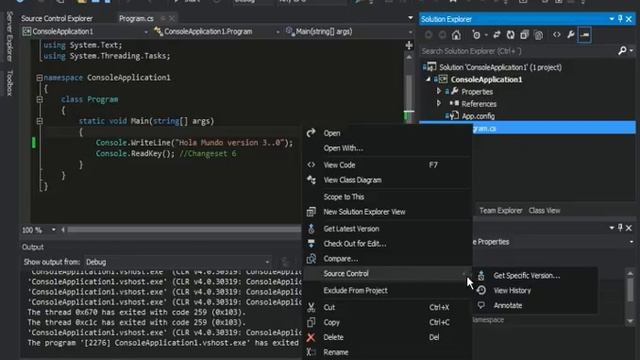The width and height of the screenshot is (640, 360).
Task: Click the search magnifier icon in Solution Explorer
Action: click(x=622, y=51)
